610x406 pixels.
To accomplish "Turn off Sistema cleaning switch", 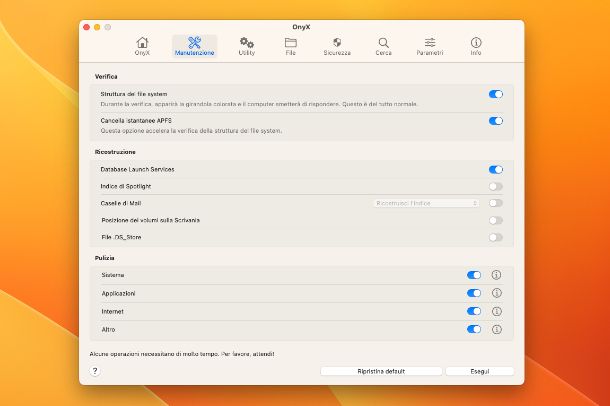I will point(474,275).
